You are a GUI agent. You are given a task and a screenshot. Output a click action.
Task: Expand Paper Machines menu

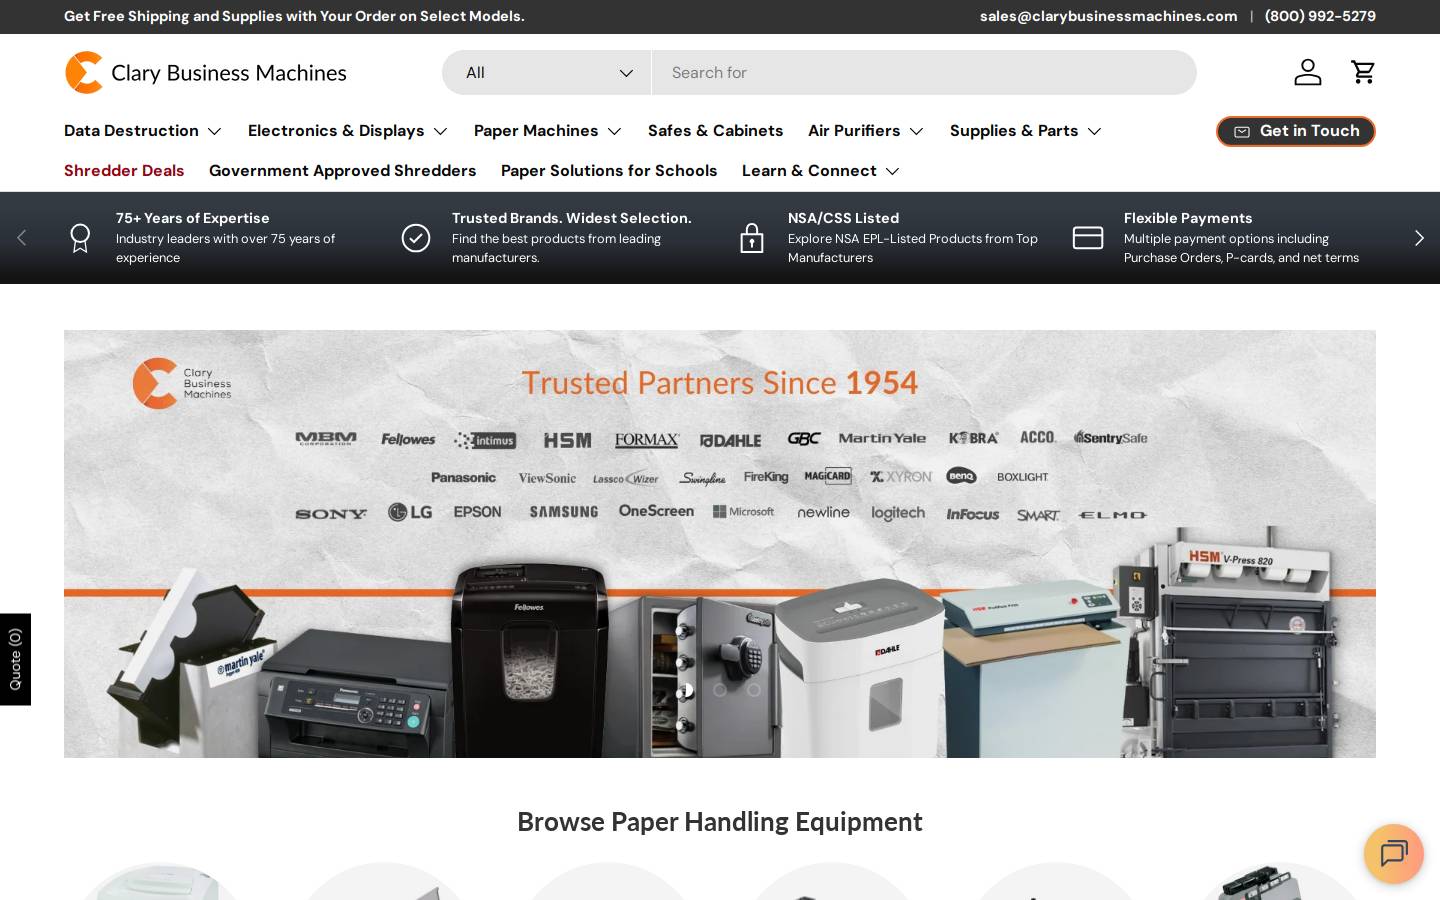pyautogui.click(x=548, y=131)
